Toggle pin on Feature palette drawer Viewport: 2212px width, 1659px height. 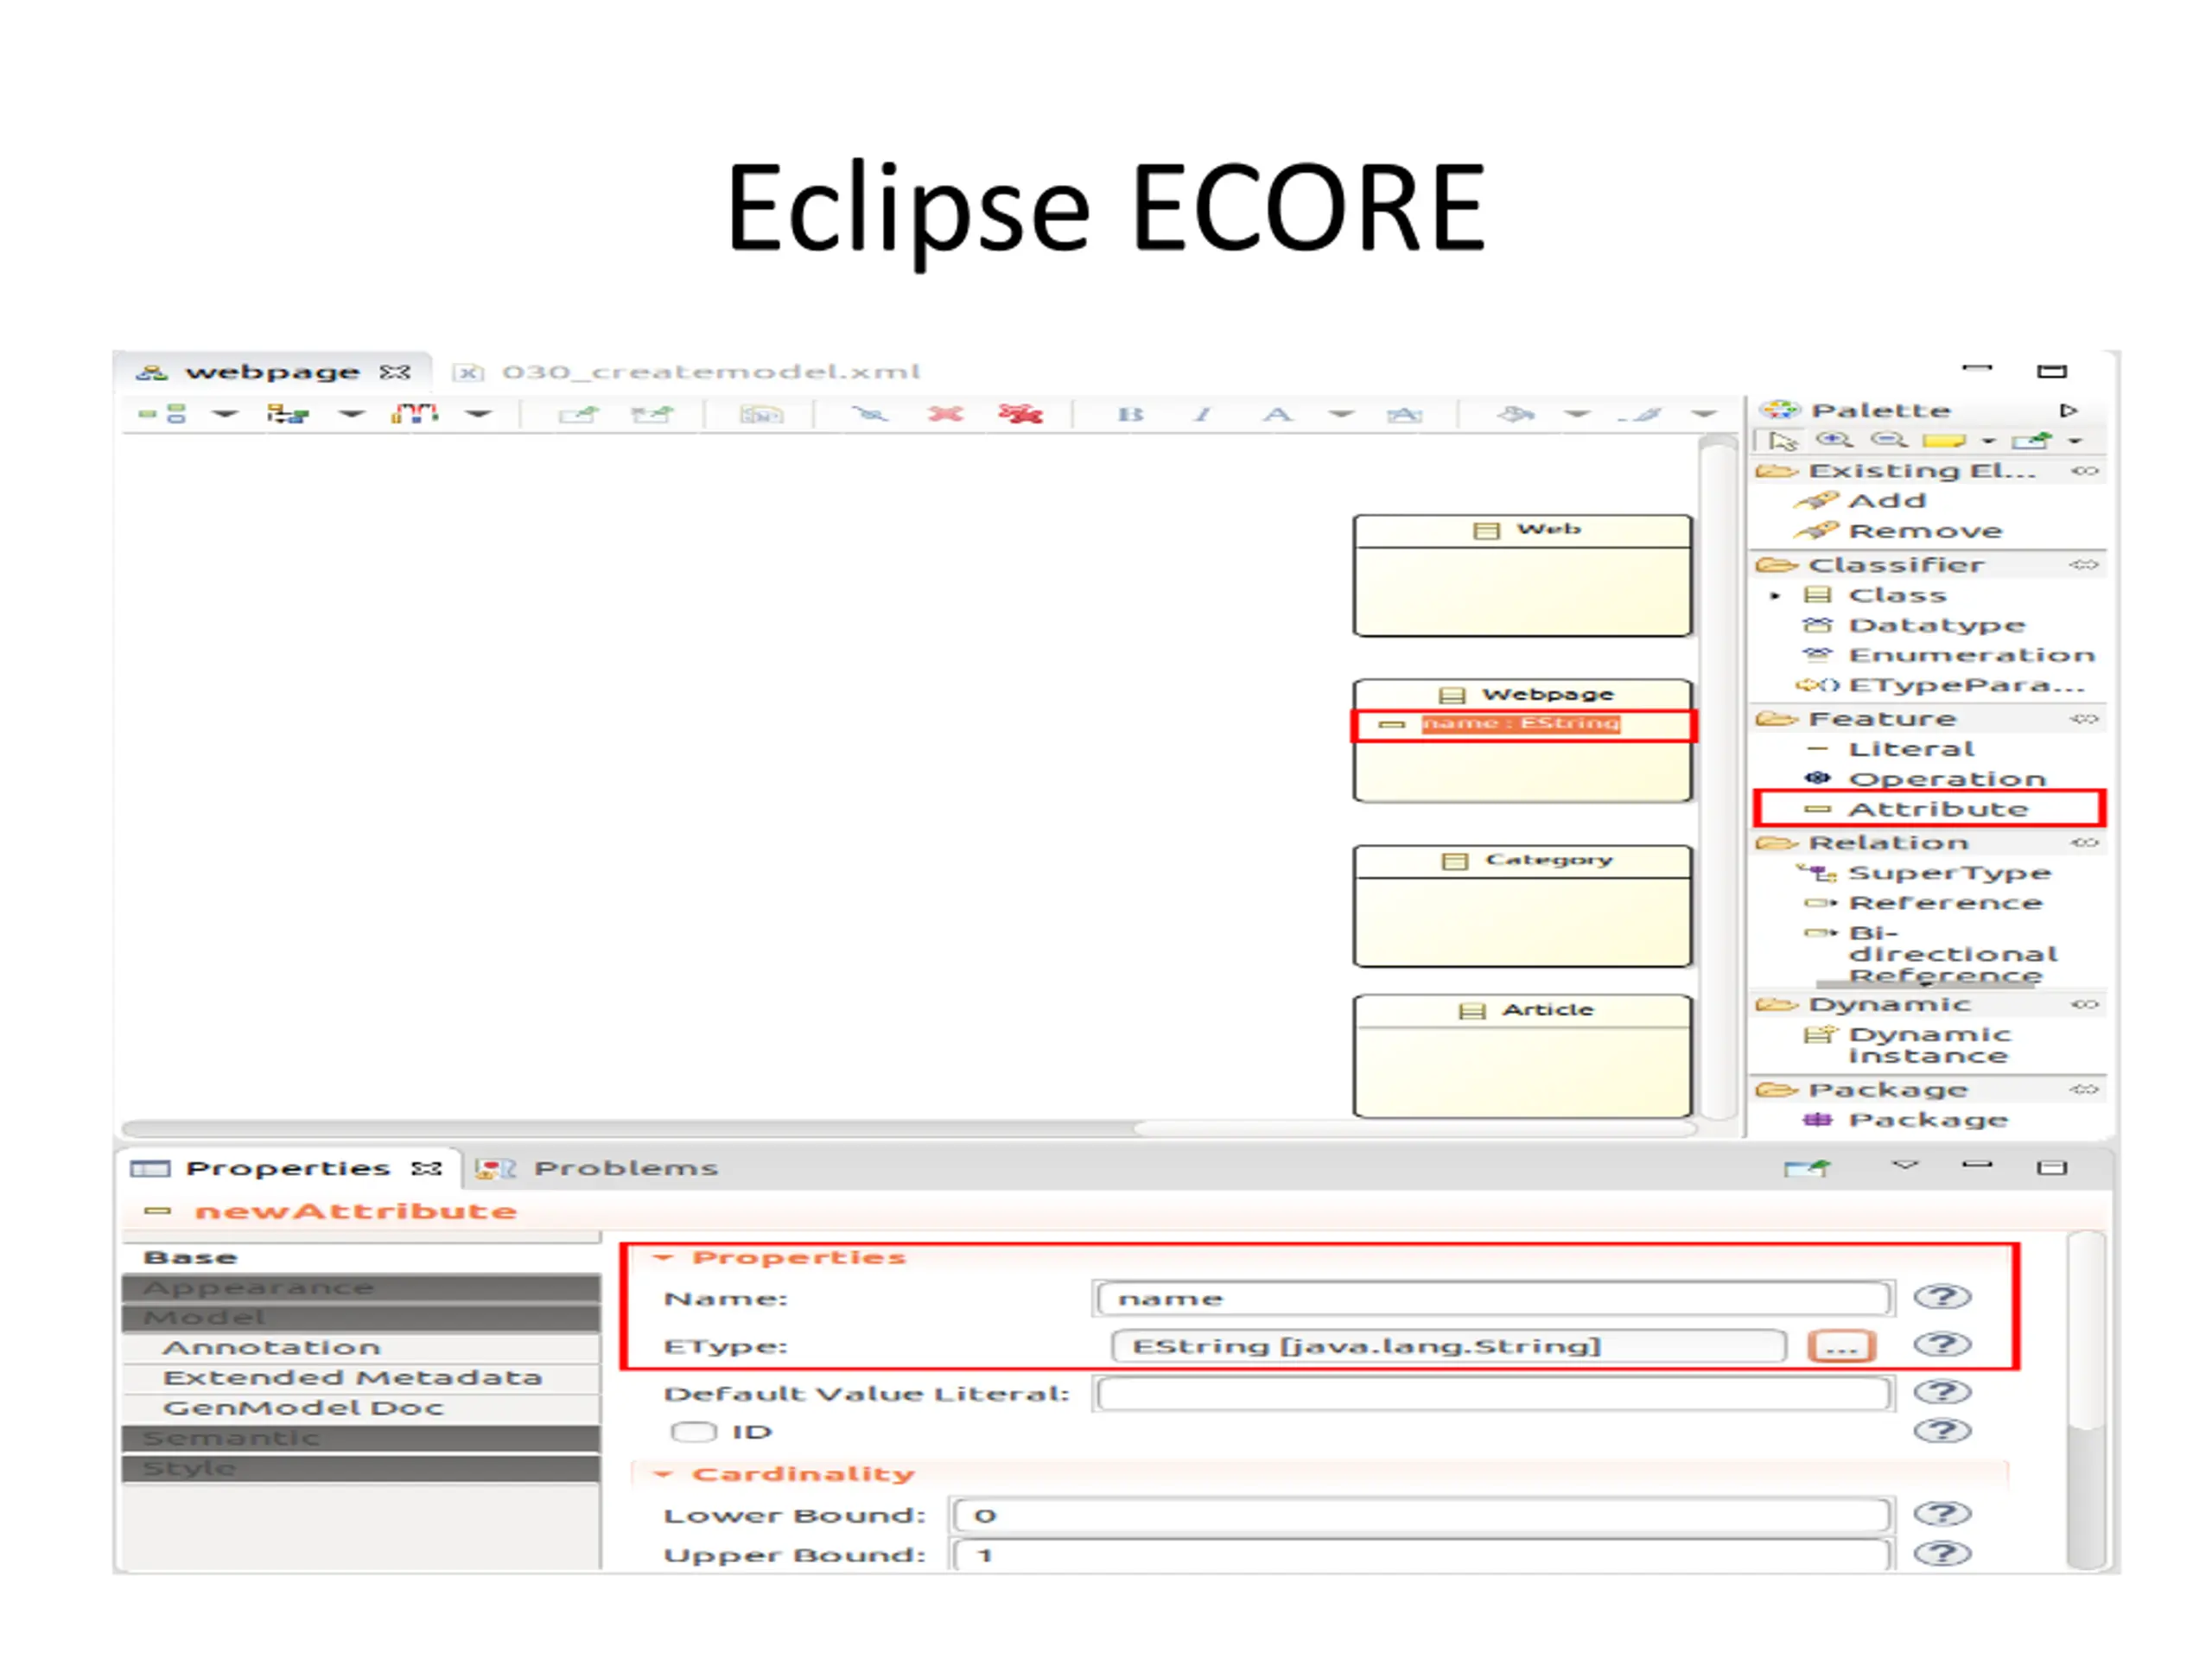tap(2084, 719)
